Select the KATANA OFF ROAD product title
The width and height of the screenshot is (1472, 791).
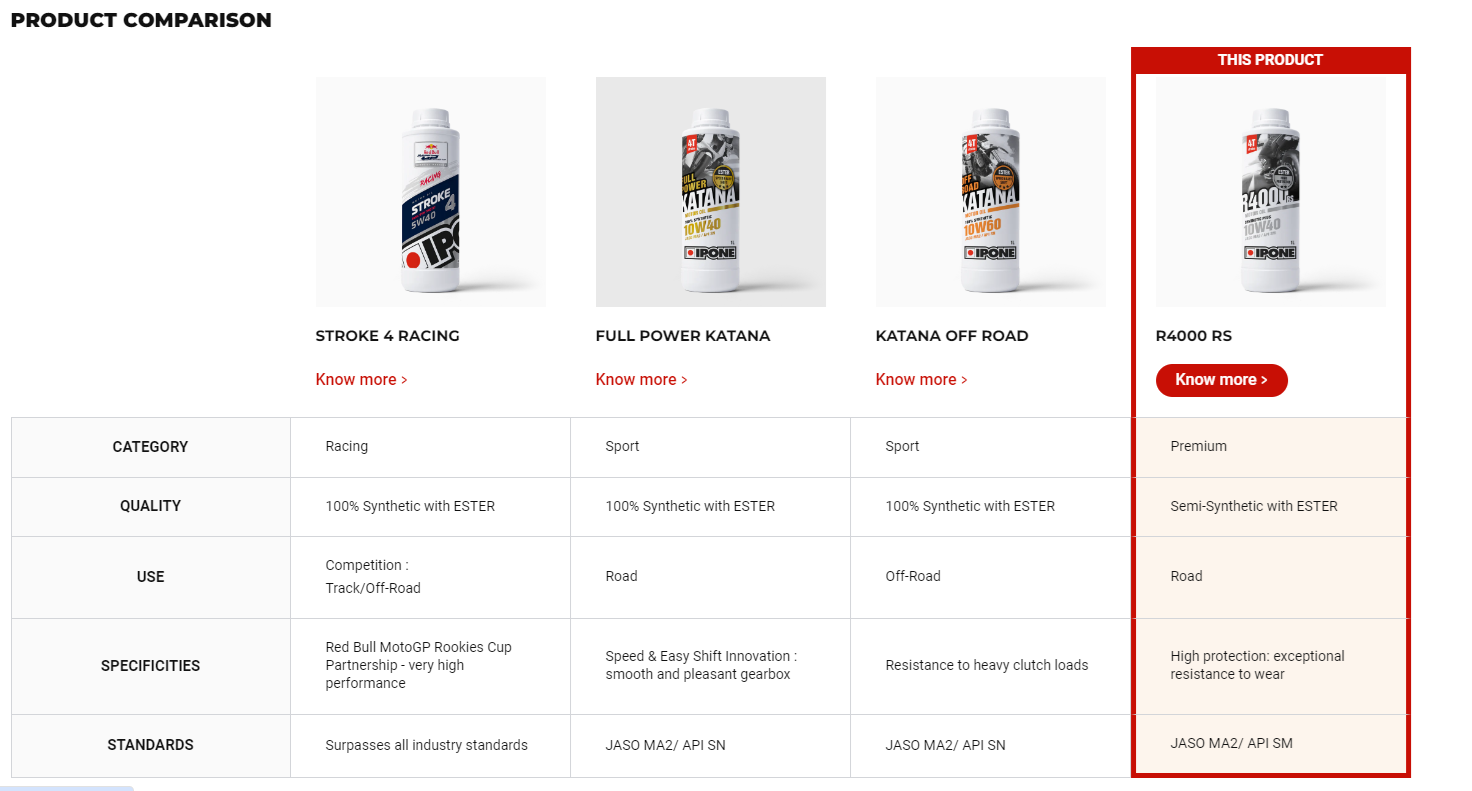pyautogui.click(x=952, y=336)
